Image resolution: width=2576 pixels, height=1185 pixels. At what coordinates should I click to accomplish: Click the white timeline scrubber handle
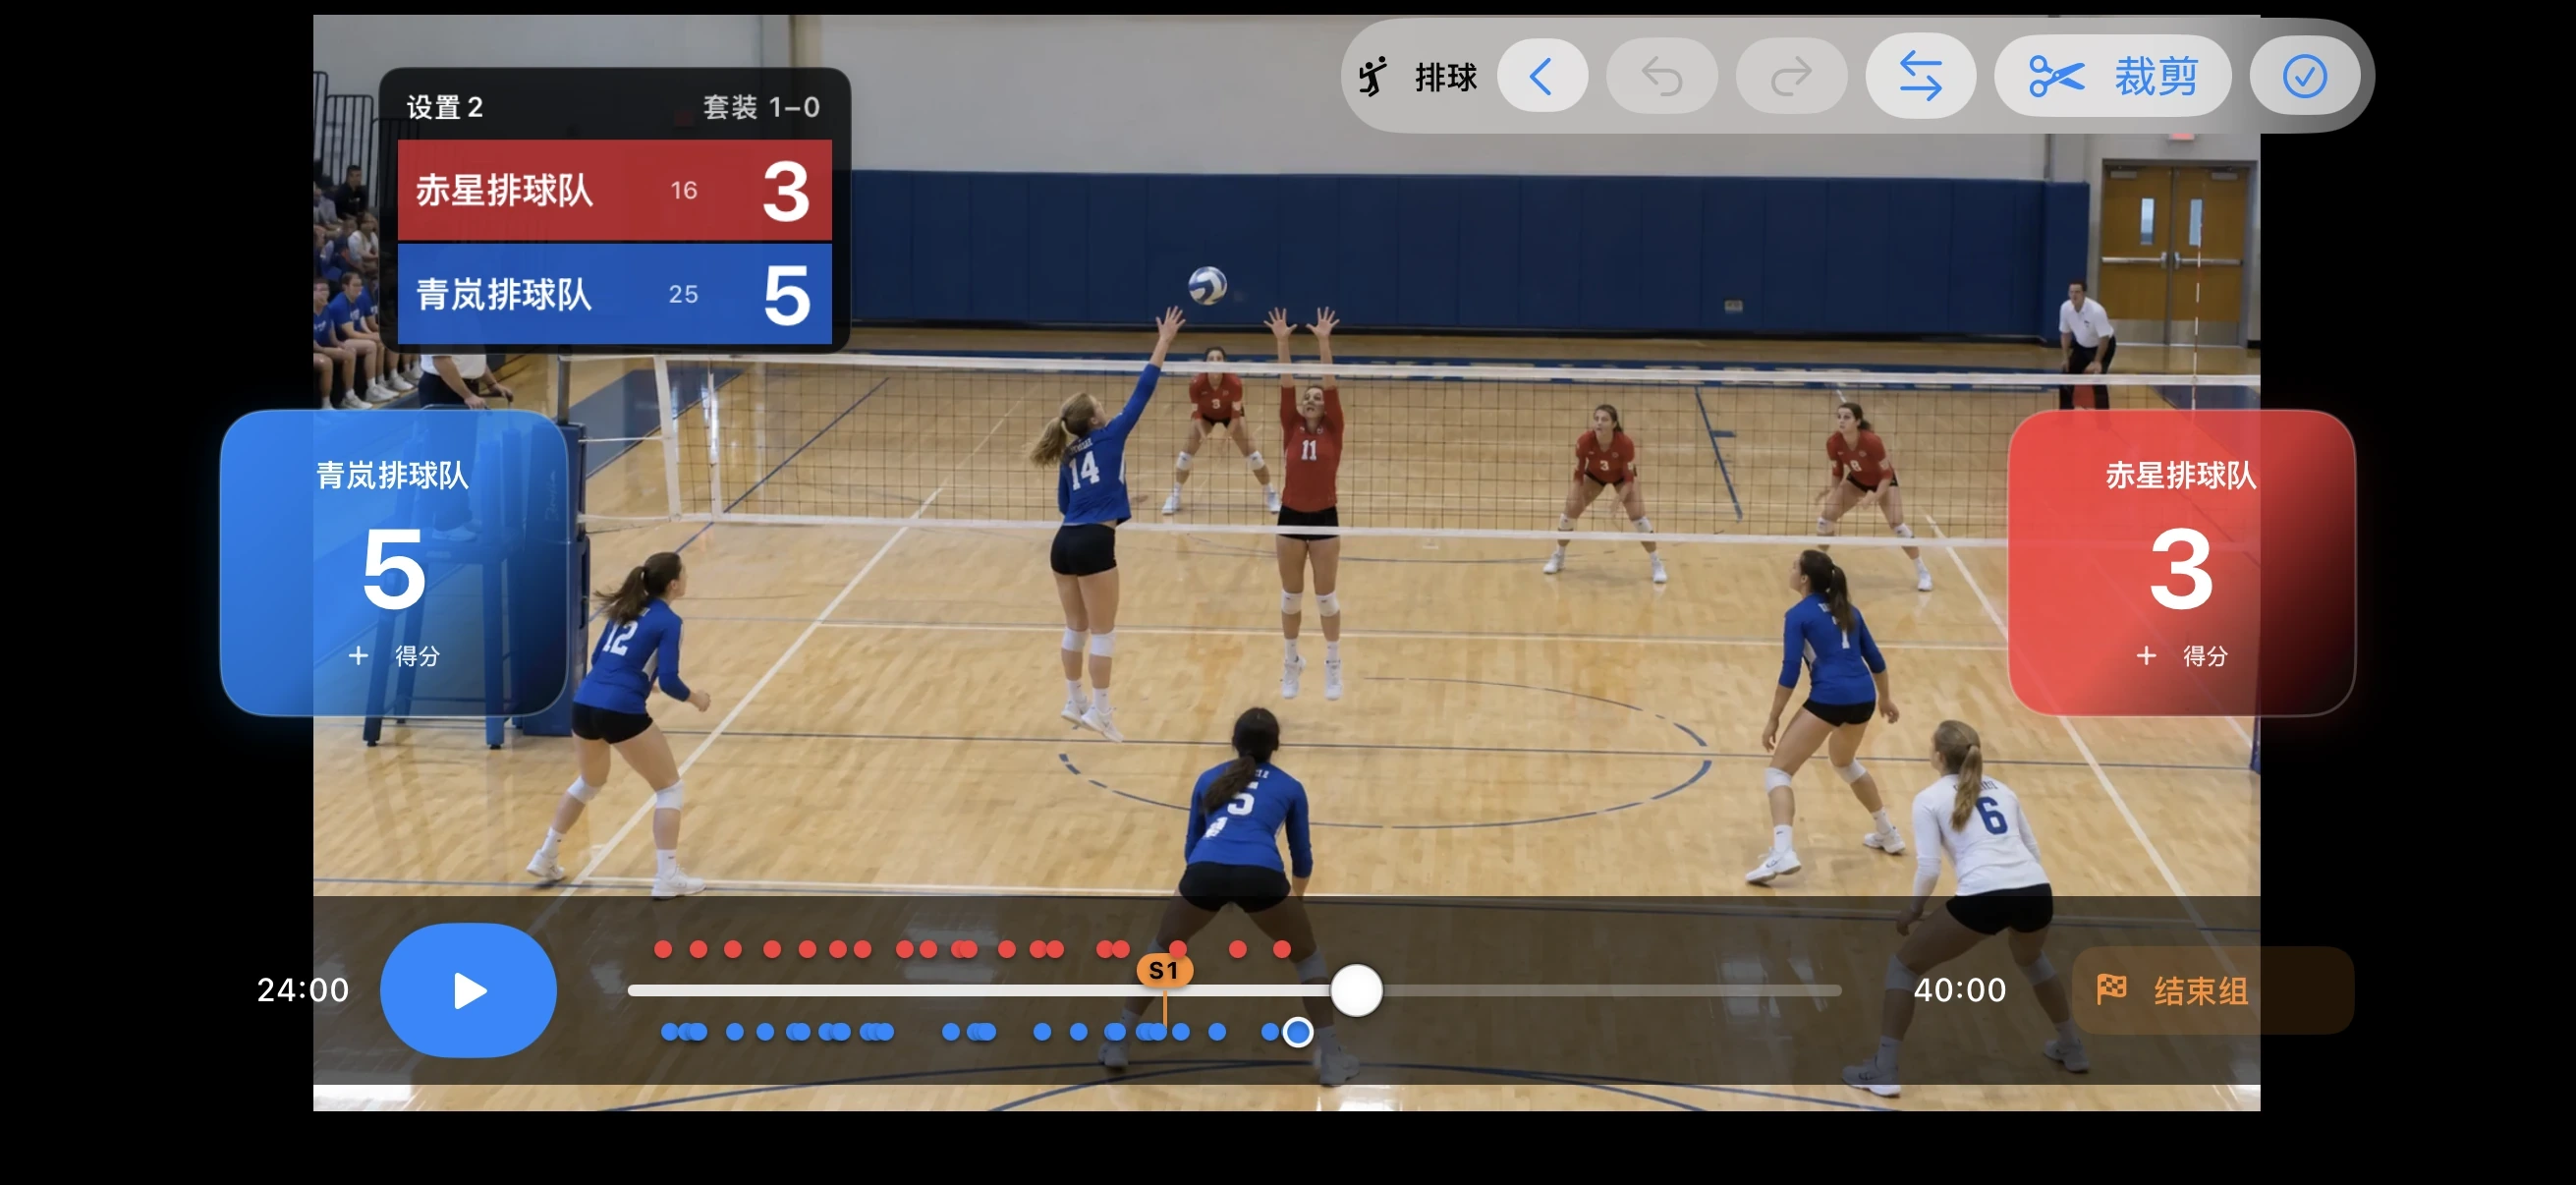1356,990
